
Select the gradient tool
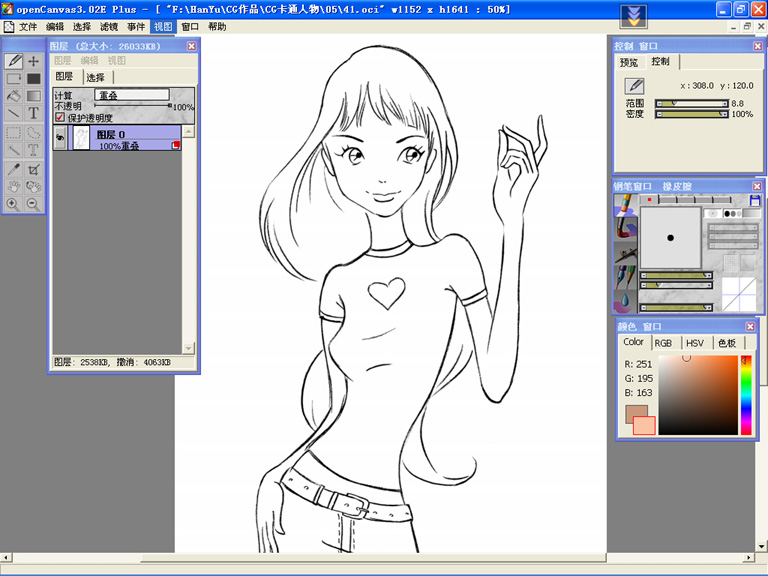click(x=33, y=96)
